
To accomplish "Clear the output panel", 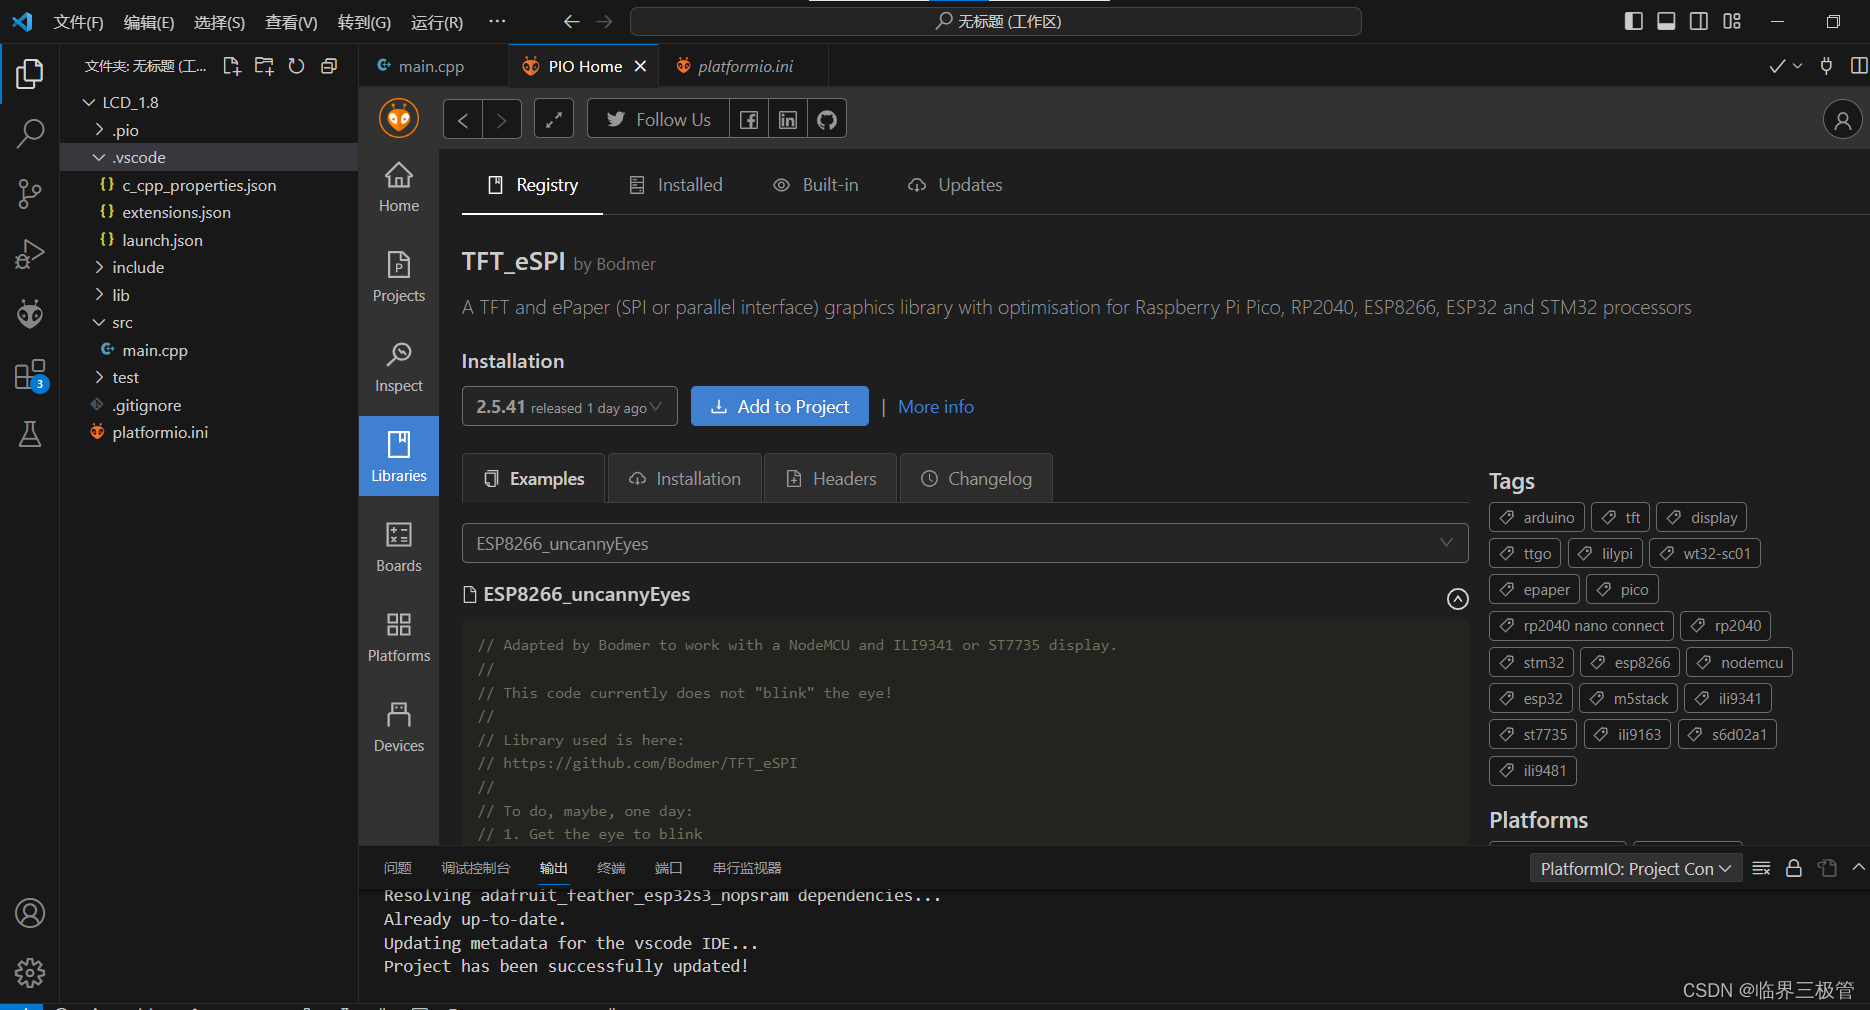I will coord(1762,868).
